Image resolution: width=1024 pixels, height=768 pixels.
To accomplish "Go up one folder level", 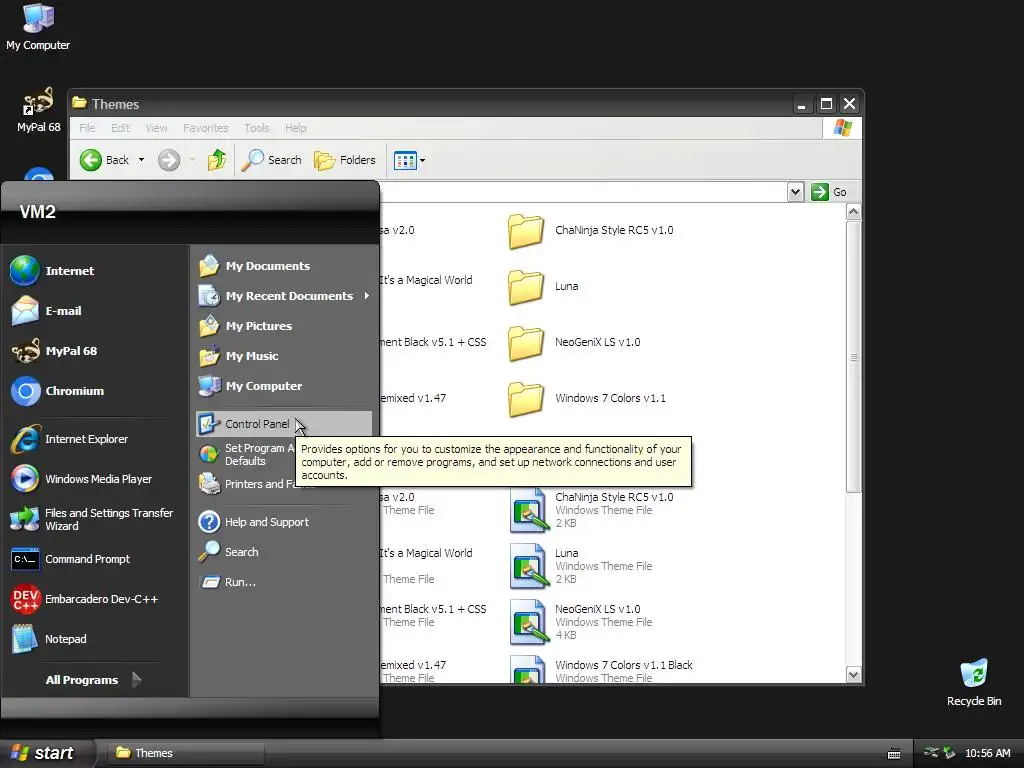I will coord(217,160).
